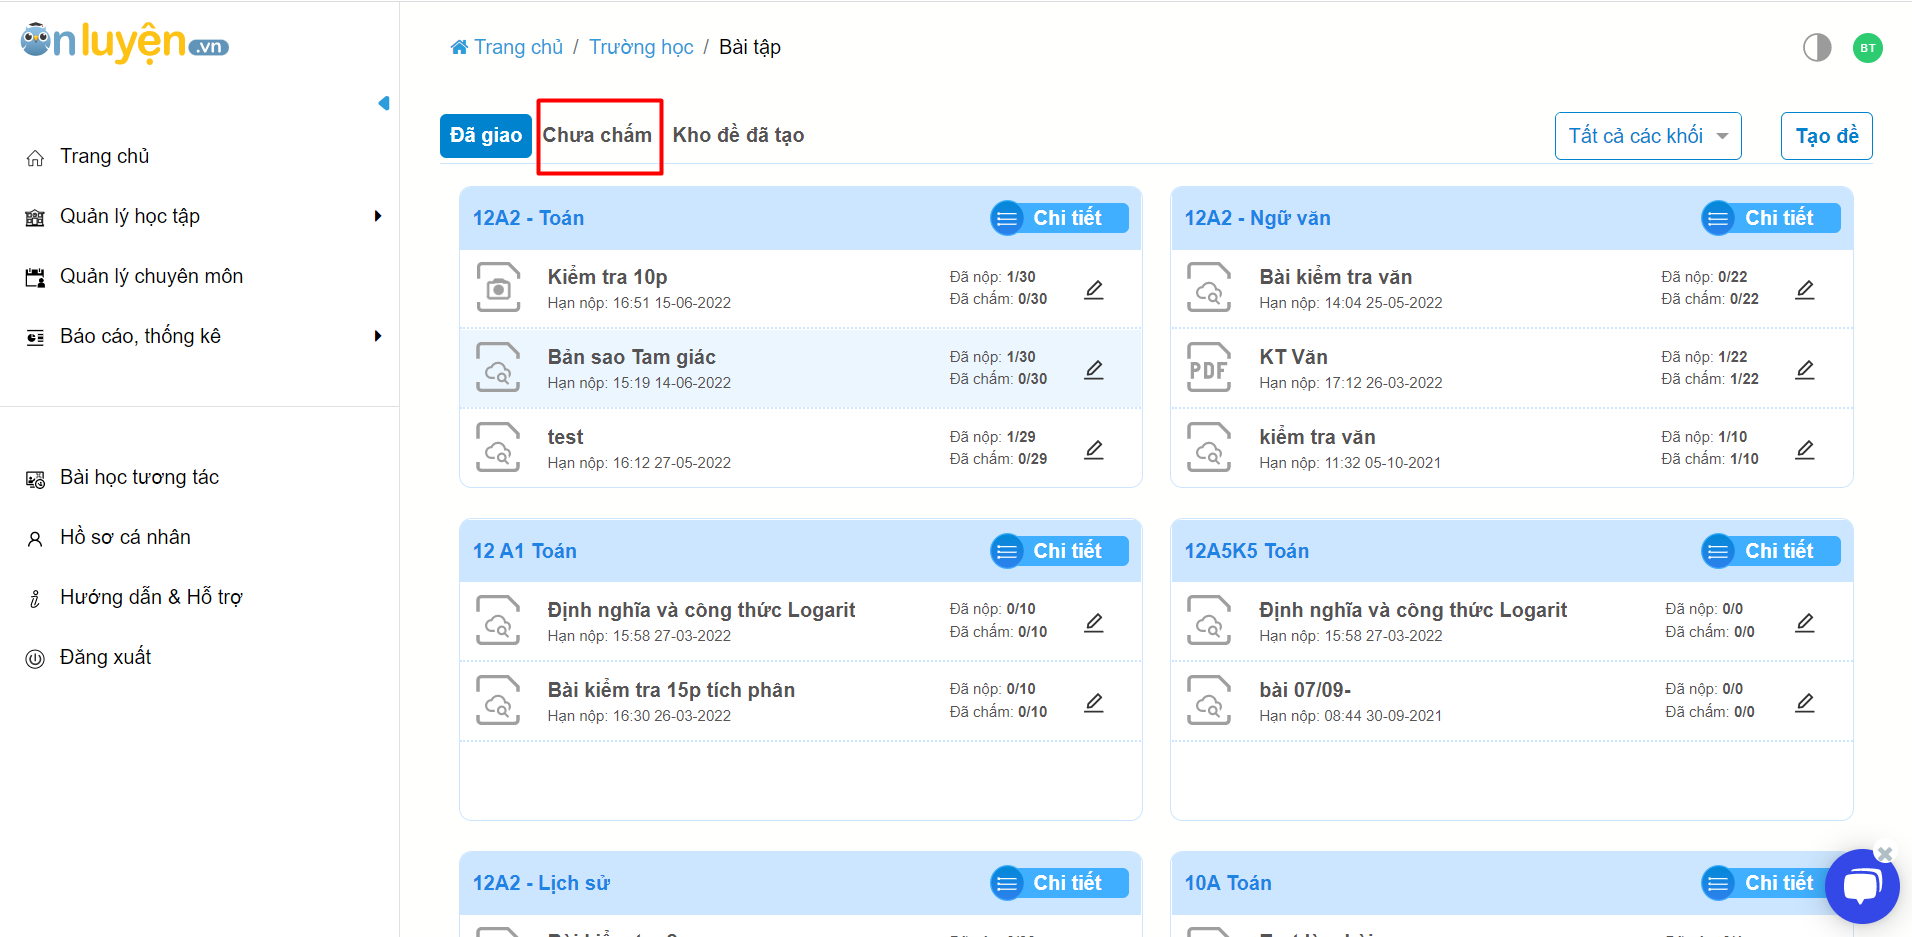Image resolution: width=1912 pixels, height=937 pixels.
Task: Open Chi tiết for 12A5K5 Toán
Action: pyautogui.click(x=1771, y=551)
